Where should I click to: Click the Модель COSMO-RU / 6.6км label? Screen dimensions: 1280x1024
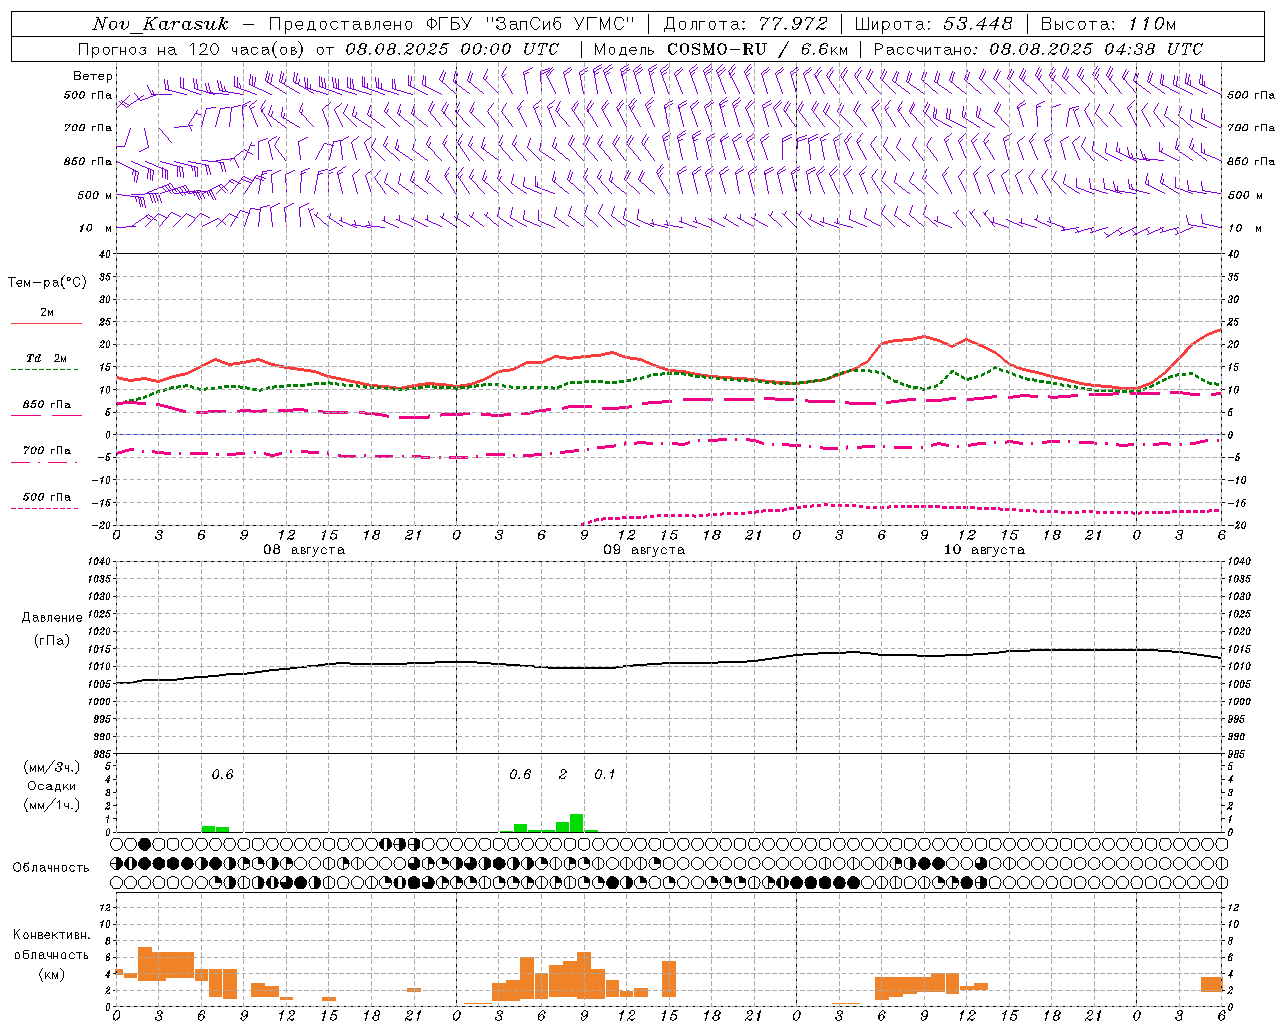[x=720, y=49]
